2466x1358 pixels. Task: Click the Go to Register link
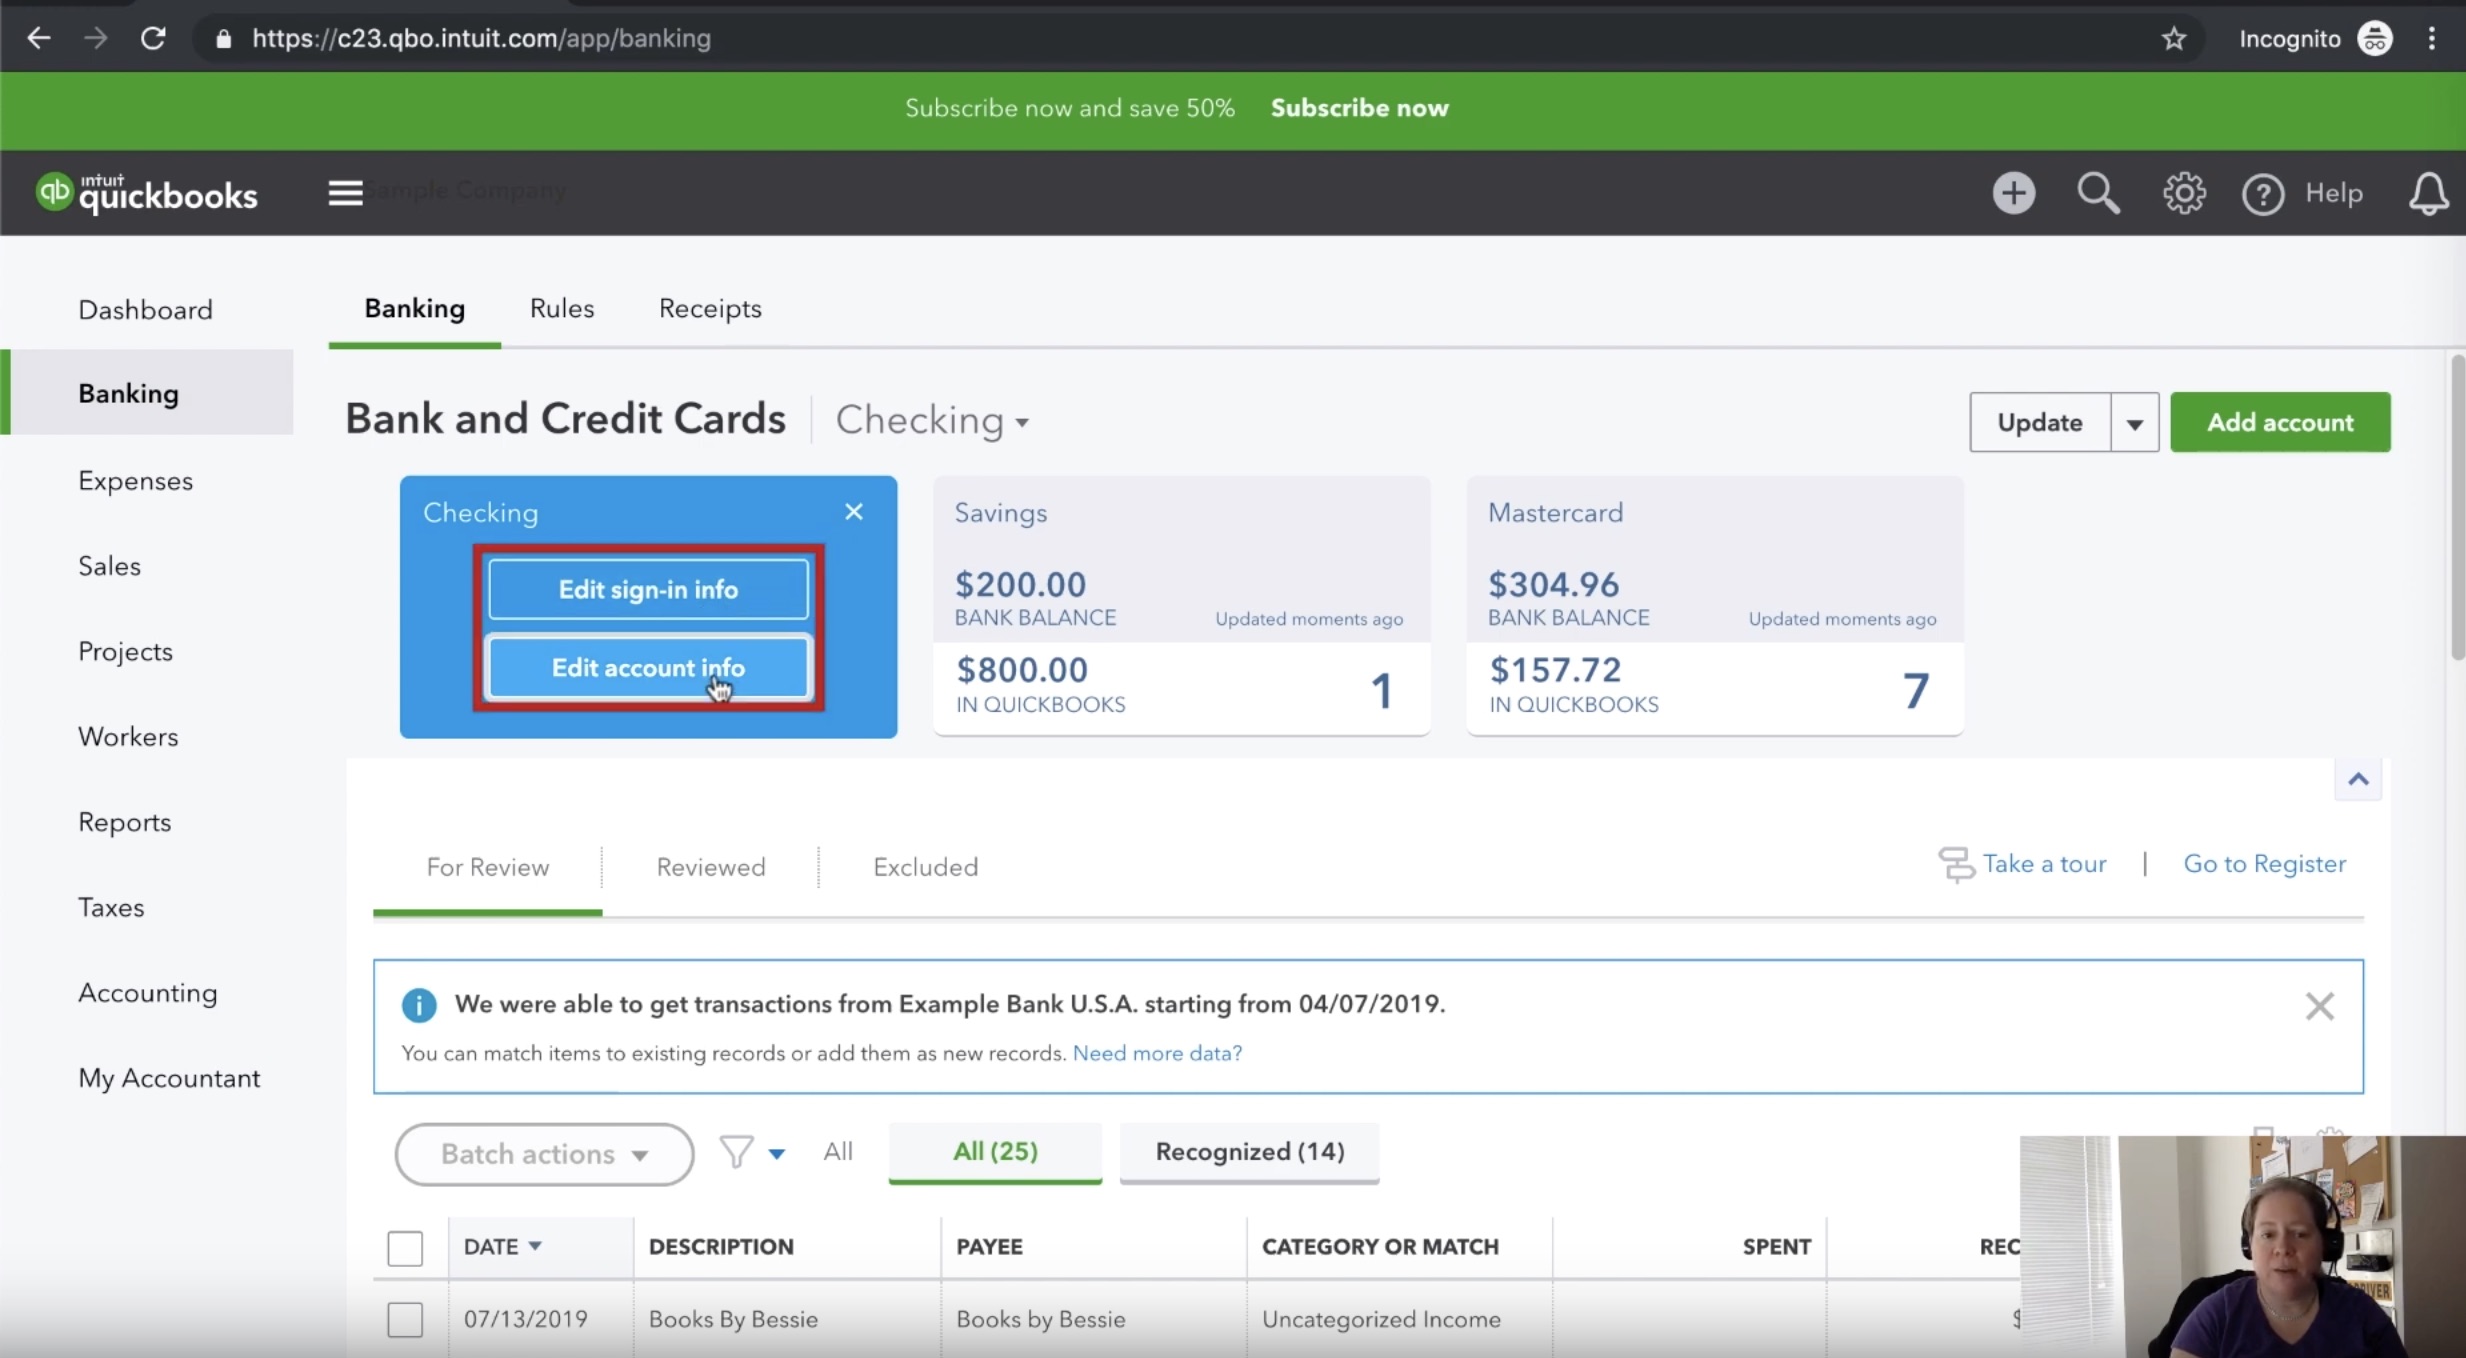click(x=2264, y=864)
